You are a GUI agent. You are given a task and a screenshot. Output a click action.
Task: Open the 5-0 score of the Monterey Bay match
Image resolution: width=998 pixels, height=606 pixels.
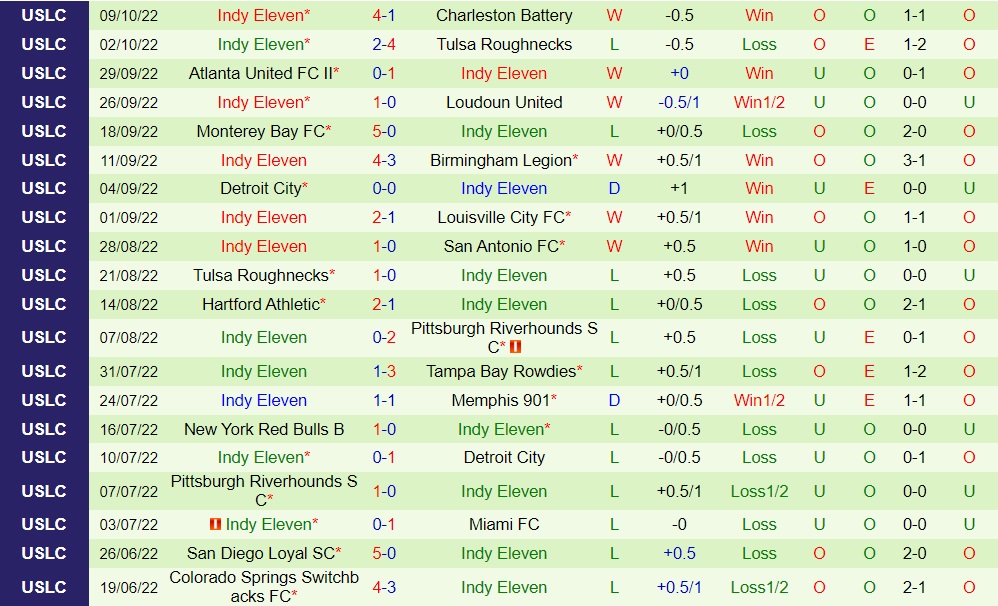(384, 132)
